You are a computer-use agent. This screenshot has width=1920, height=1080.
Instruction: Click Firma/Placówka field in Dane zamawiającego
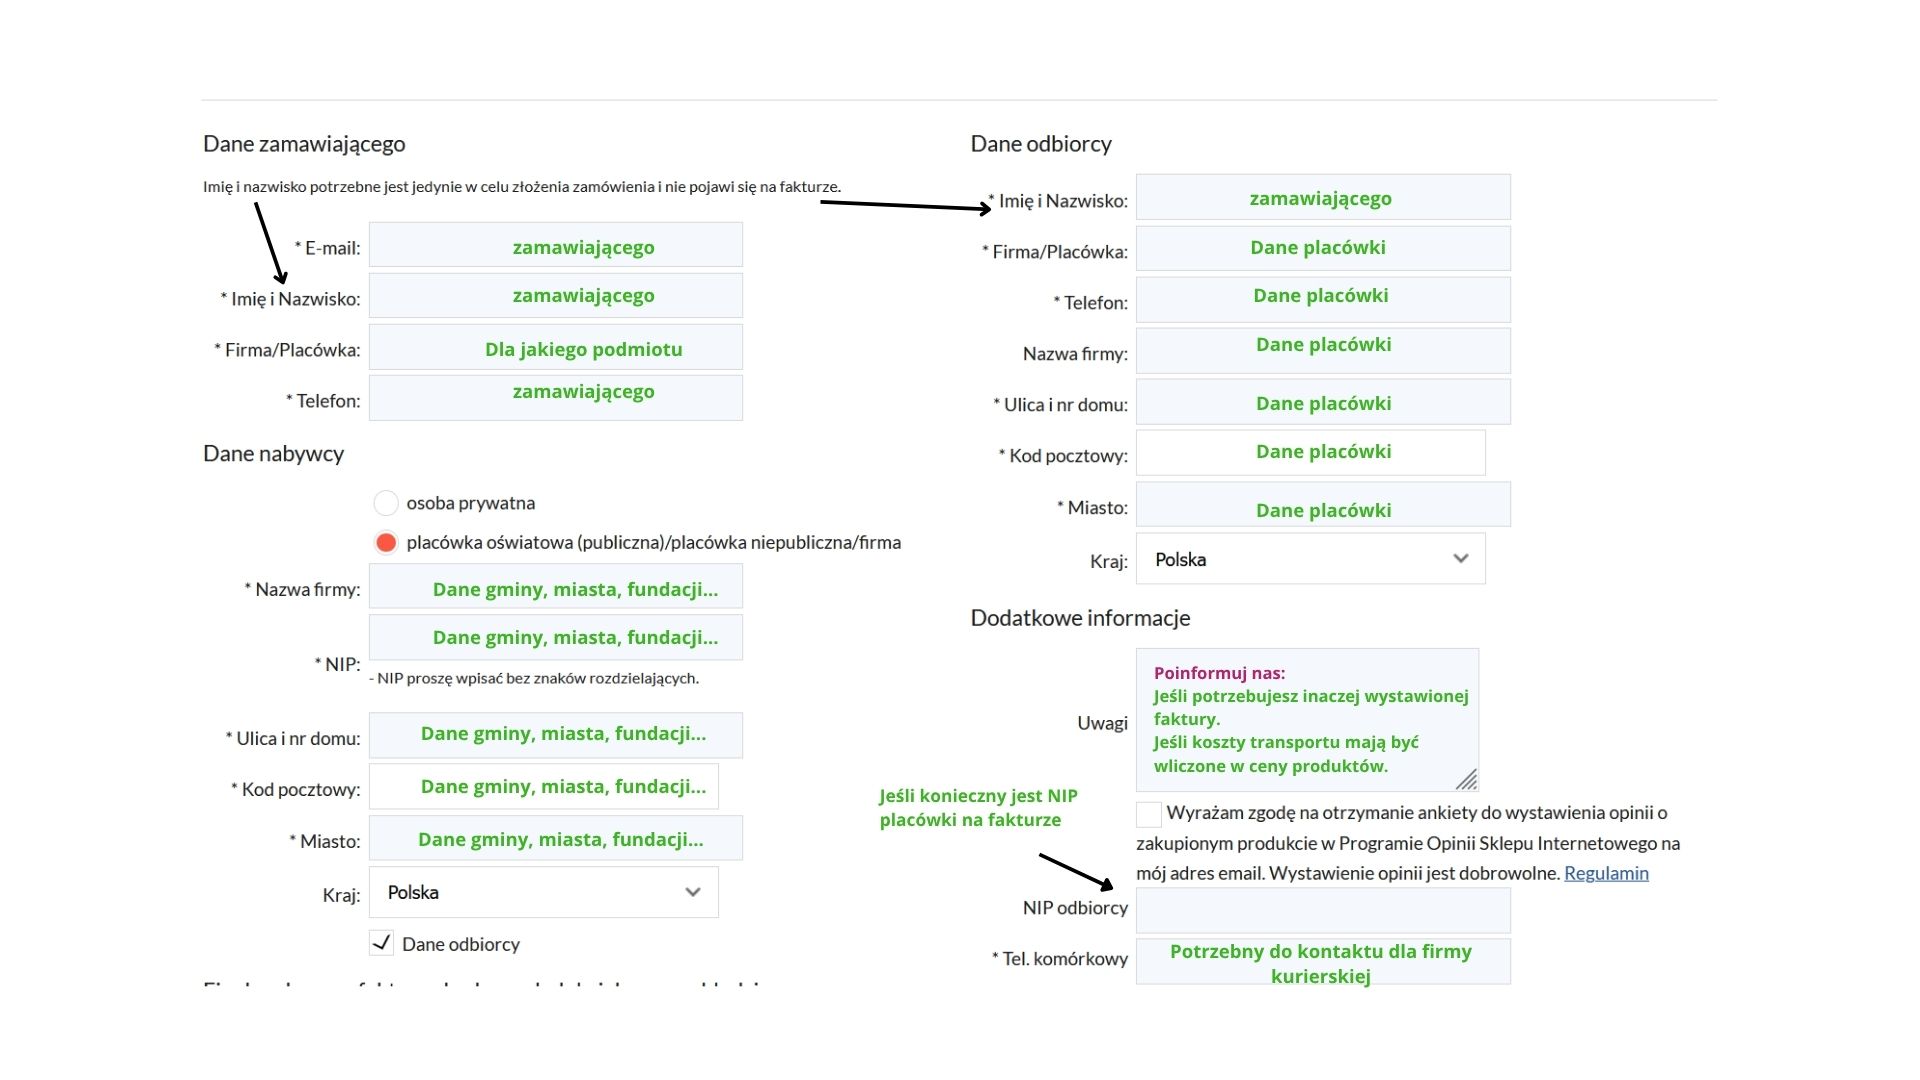[556, 347]
